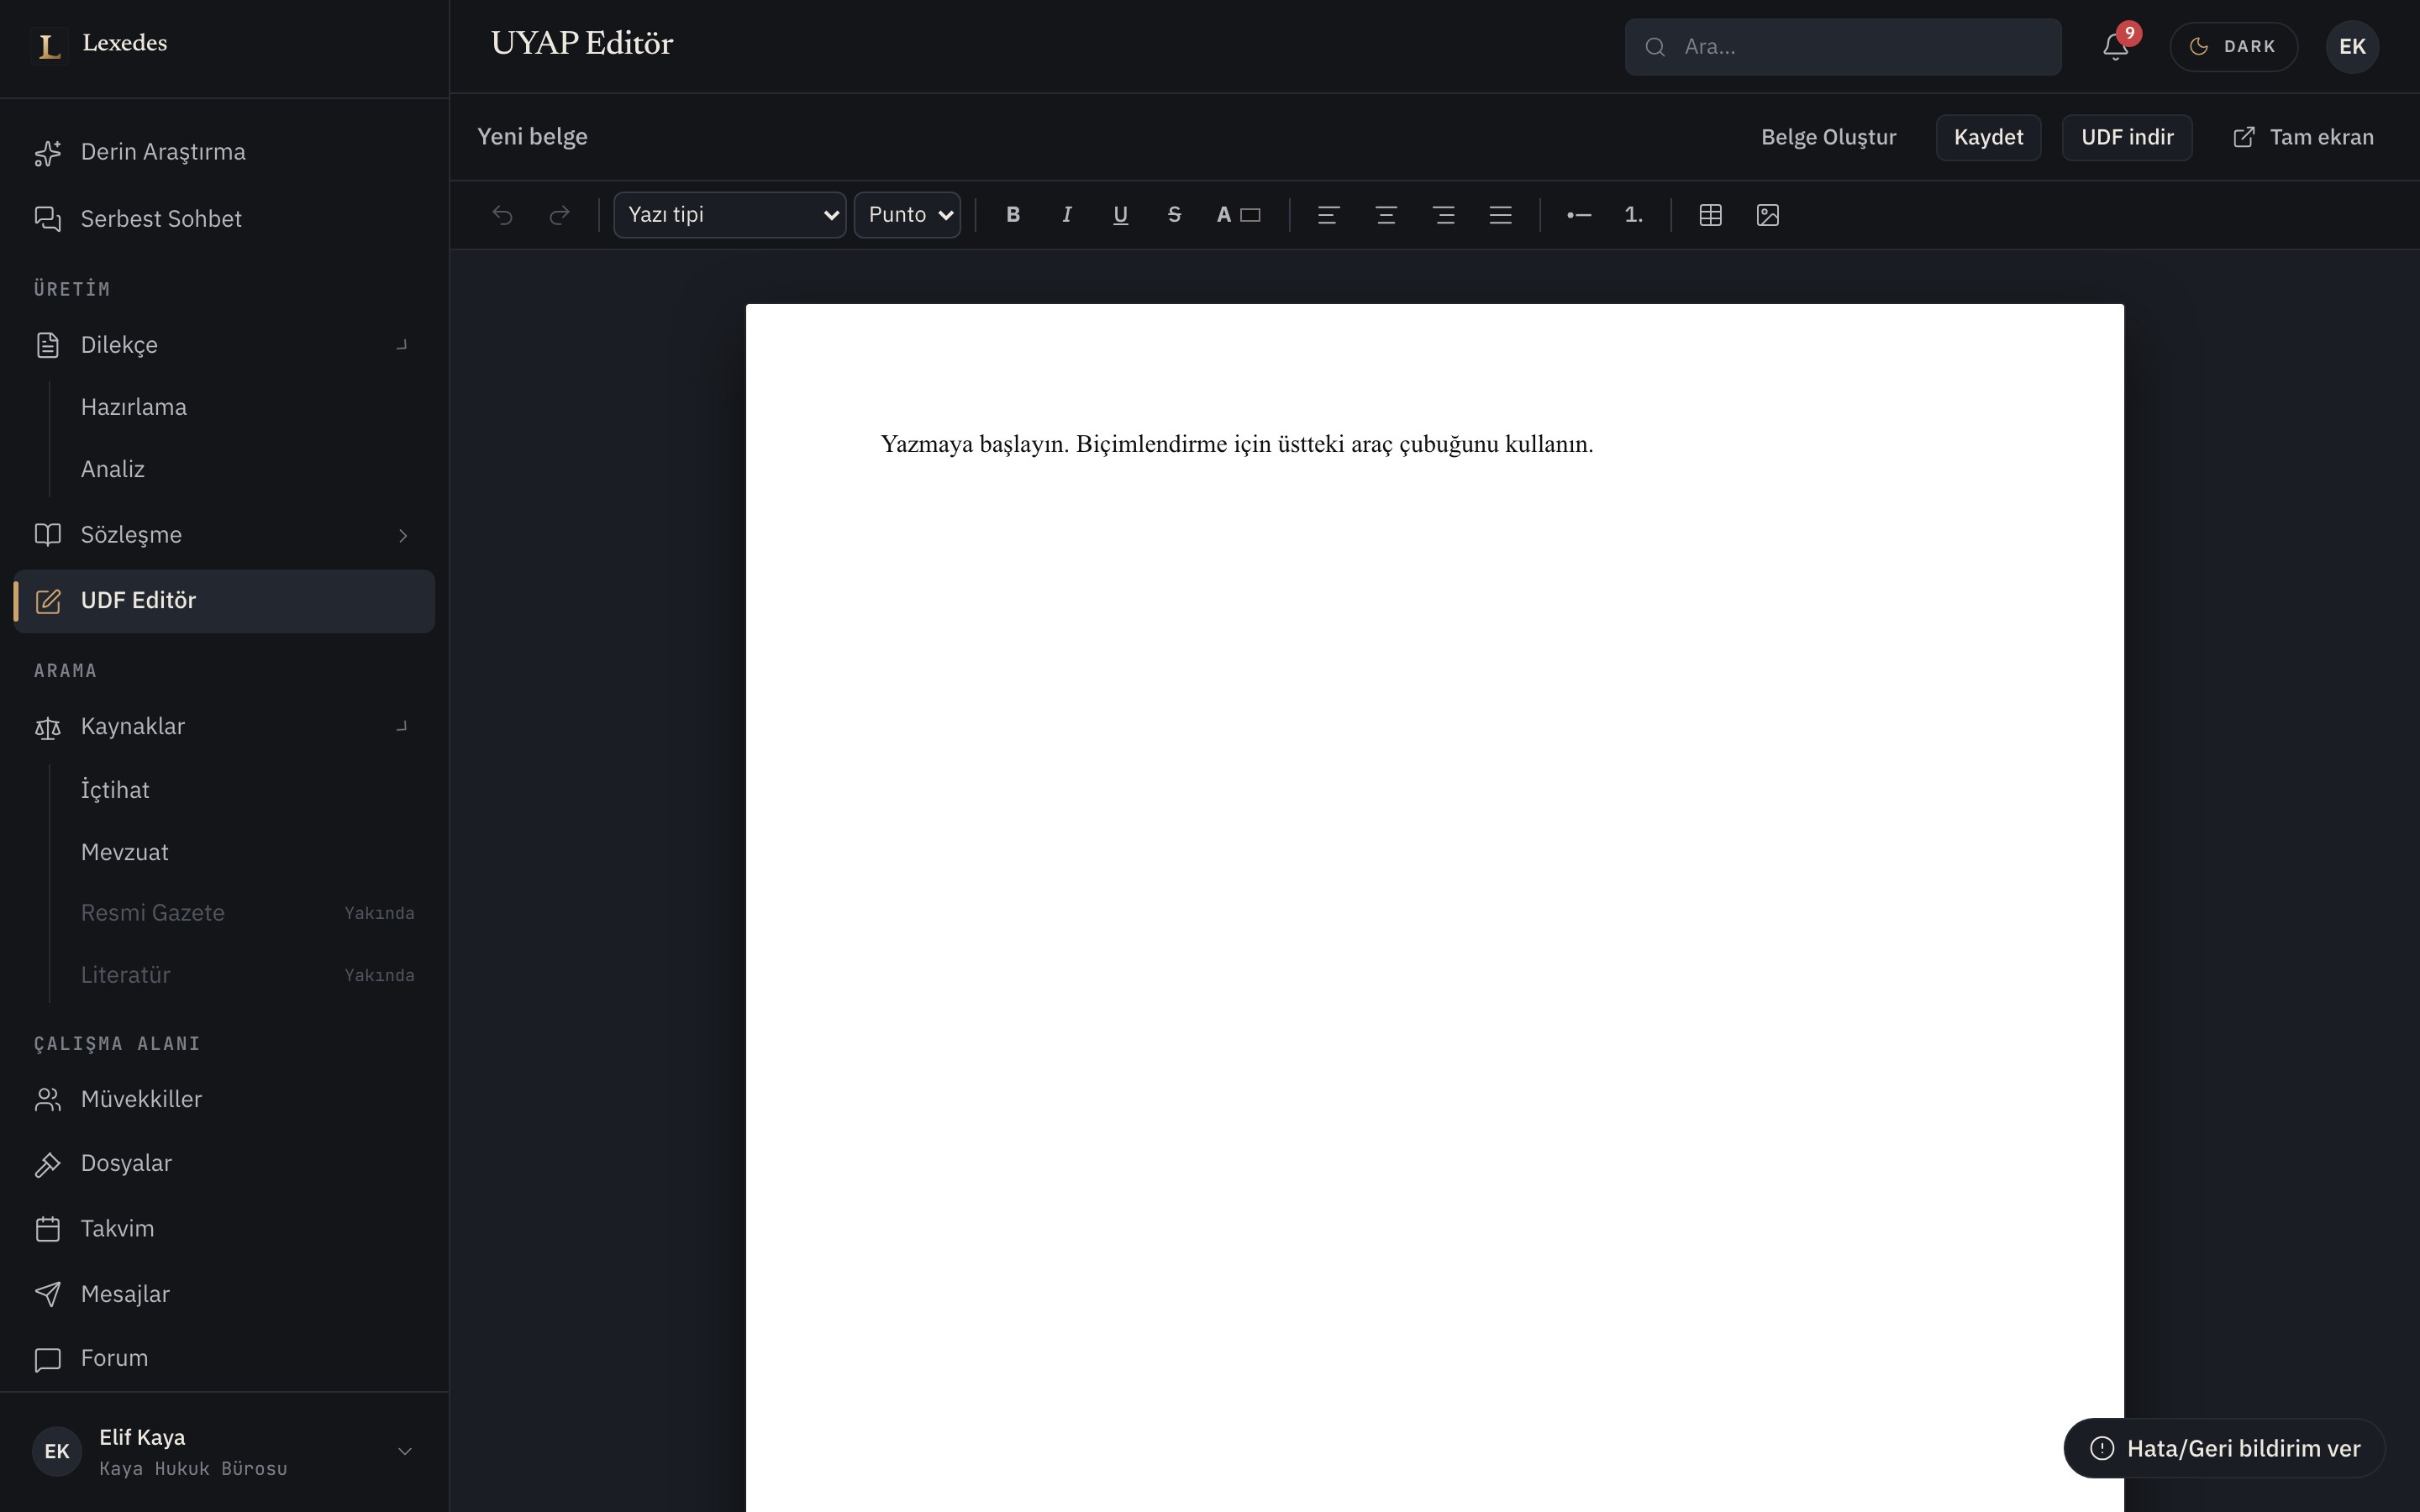Toggle underline formatting
Image resolution: width=2420 pixels, height=1512 pixels.
coord(1121,215)
